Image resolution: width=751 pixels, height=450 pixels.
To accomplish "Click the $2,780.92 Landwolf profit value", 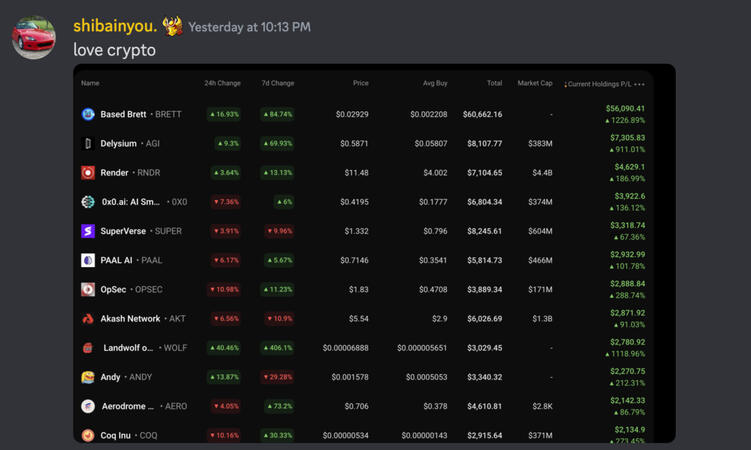I will (x=627, y=342).
